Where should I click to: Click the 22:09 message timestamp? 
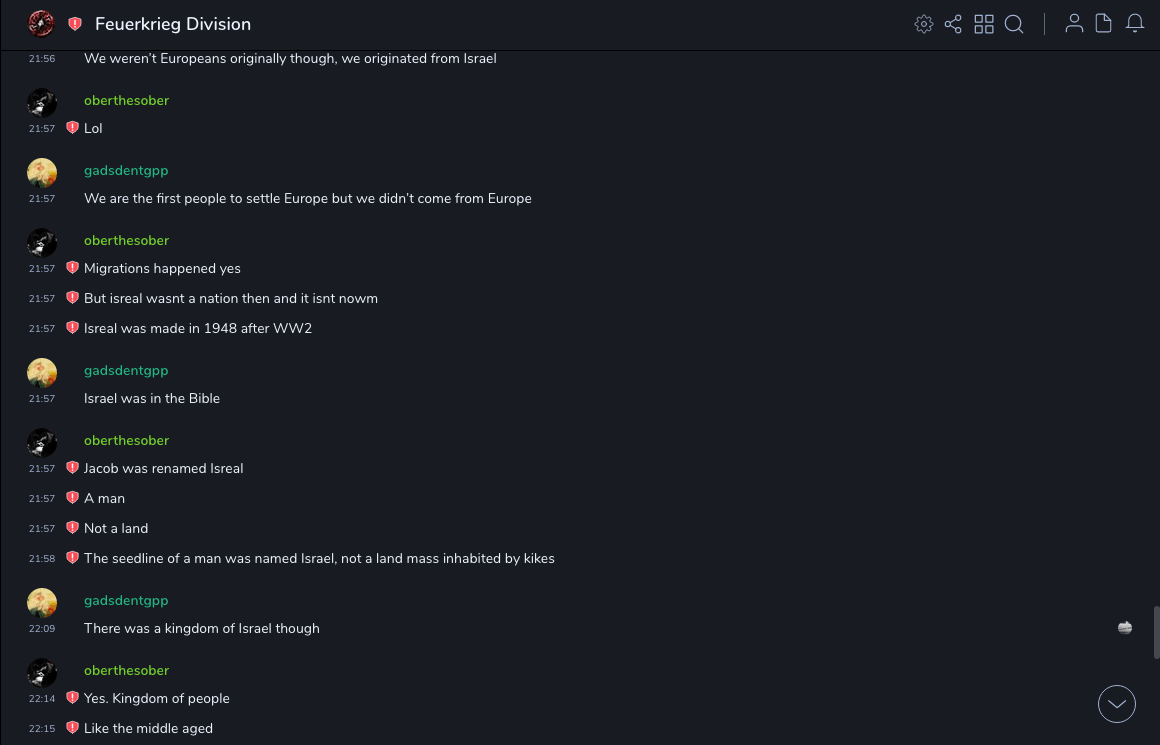point(42,629)
